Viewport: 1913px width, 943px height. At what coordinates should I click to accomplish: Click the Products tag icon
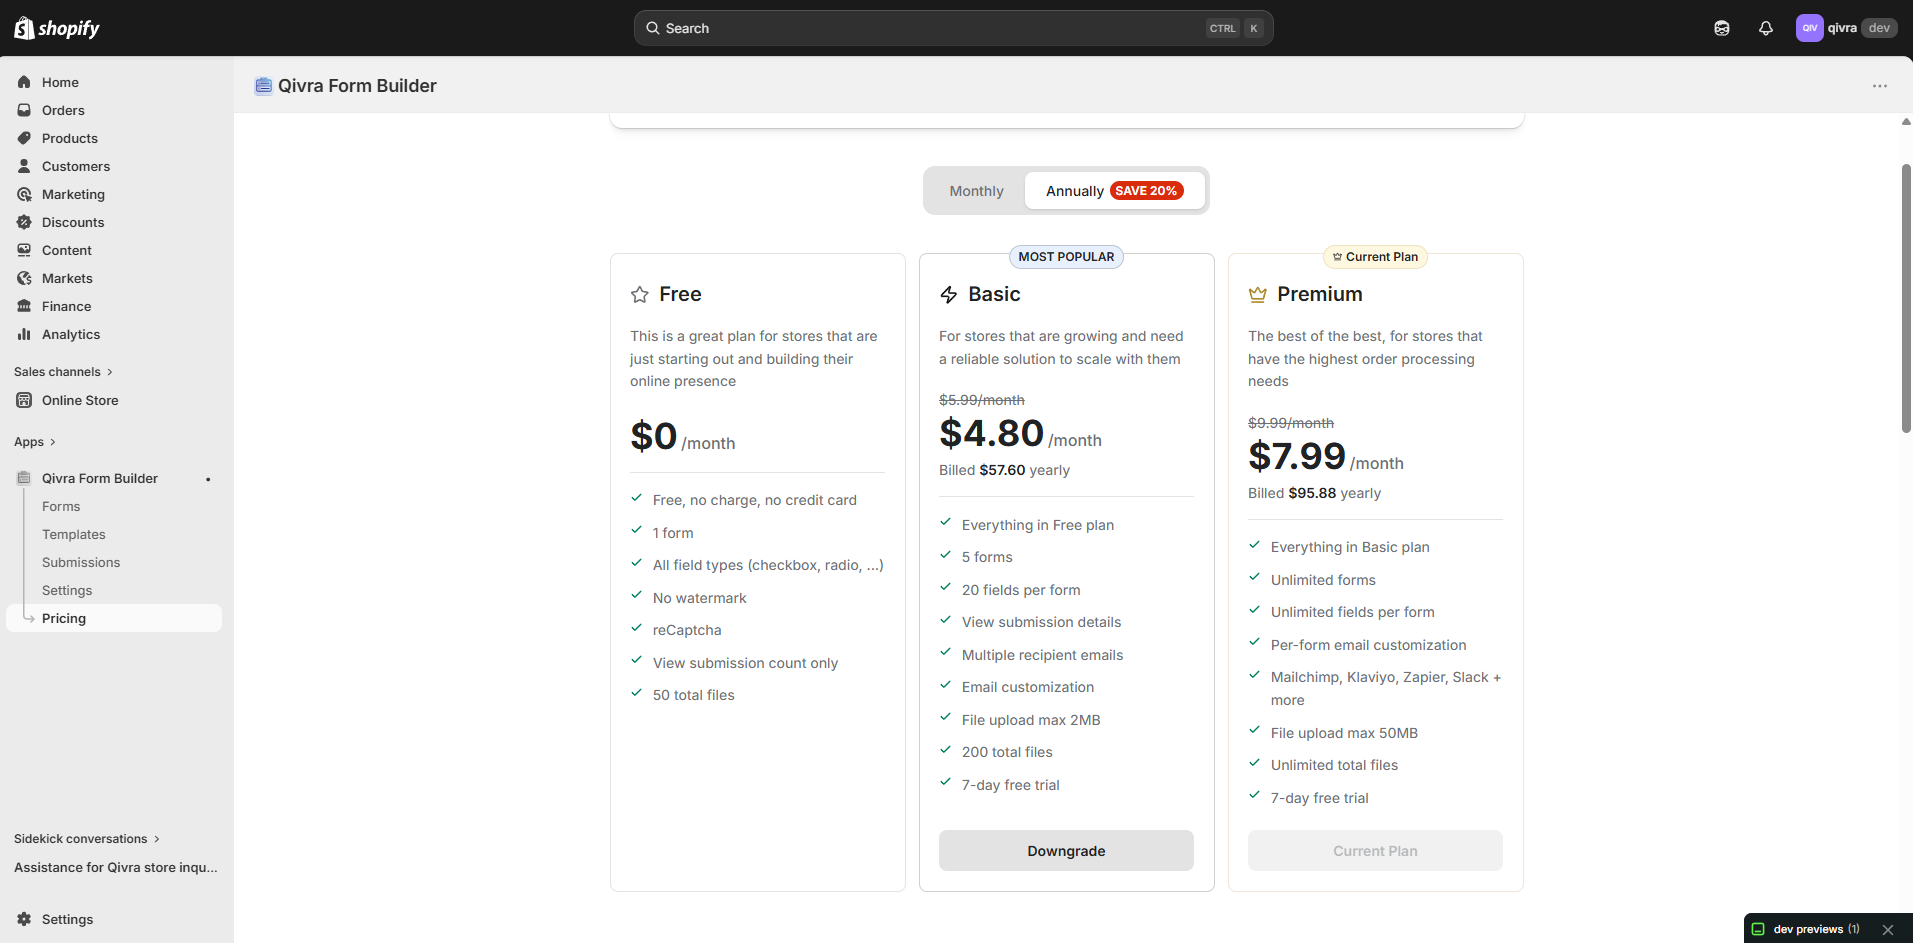pos(24,138)
